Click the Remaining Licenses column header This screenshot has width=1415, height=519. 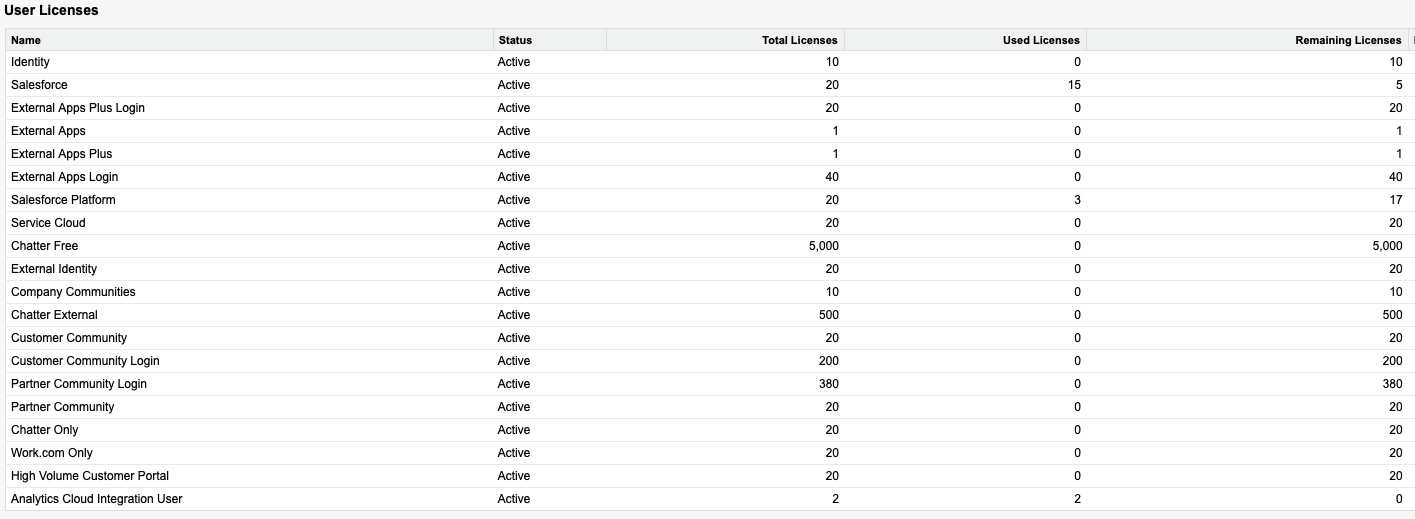tap(1348, 40)
